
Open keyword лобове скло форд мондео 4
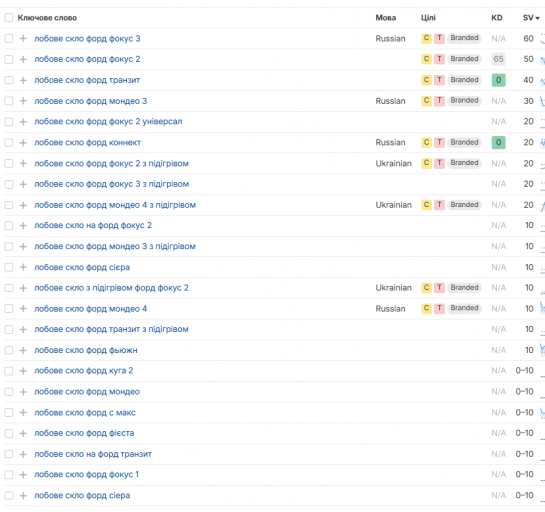coord(90,309)
